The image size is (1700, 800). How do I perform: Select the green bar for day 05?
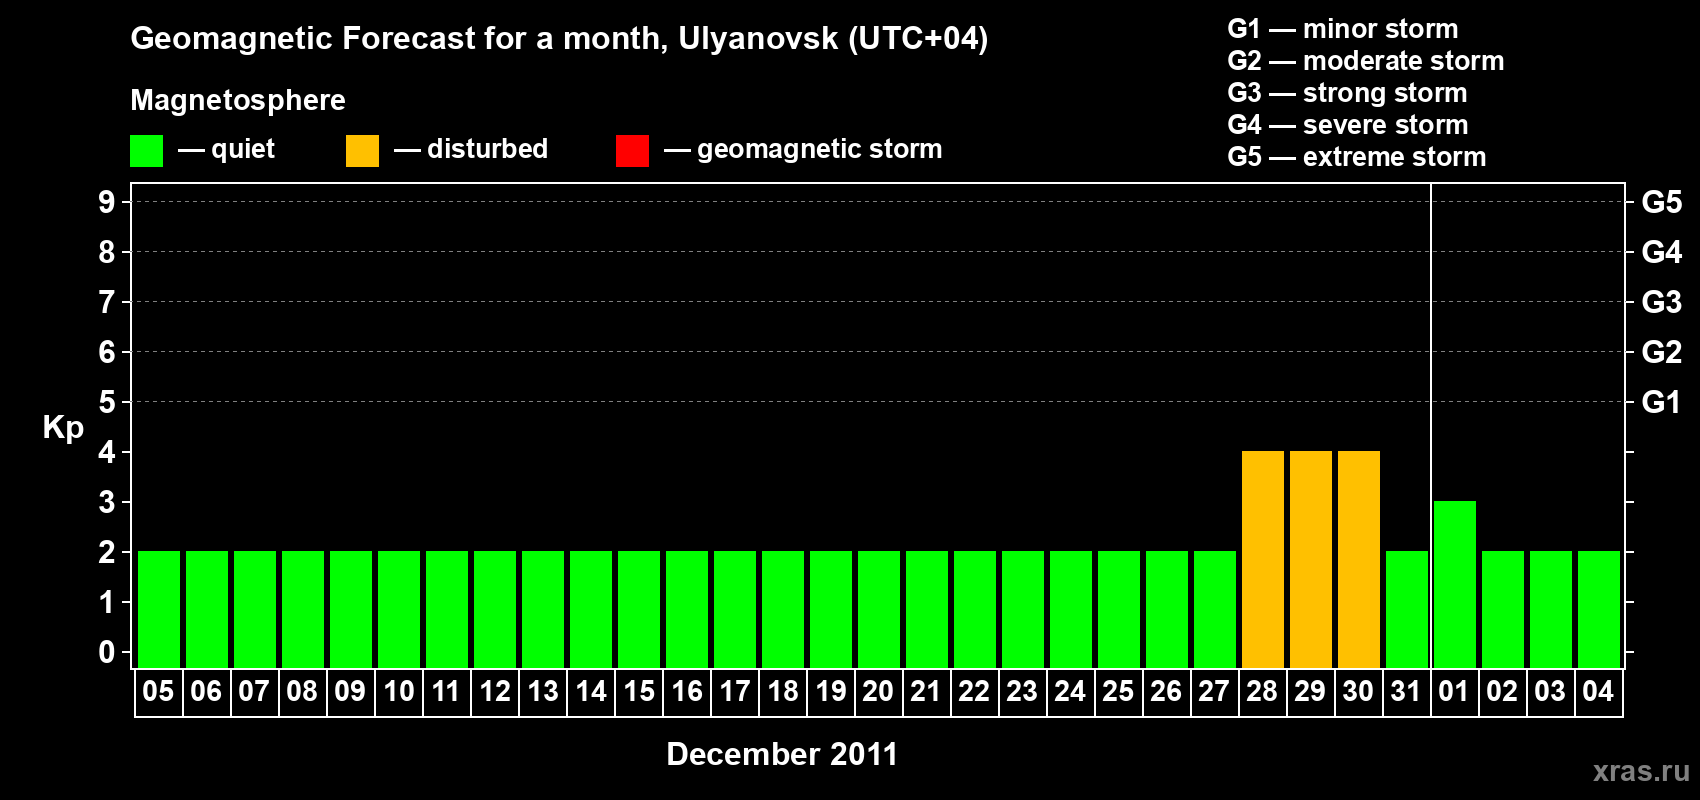158,609
